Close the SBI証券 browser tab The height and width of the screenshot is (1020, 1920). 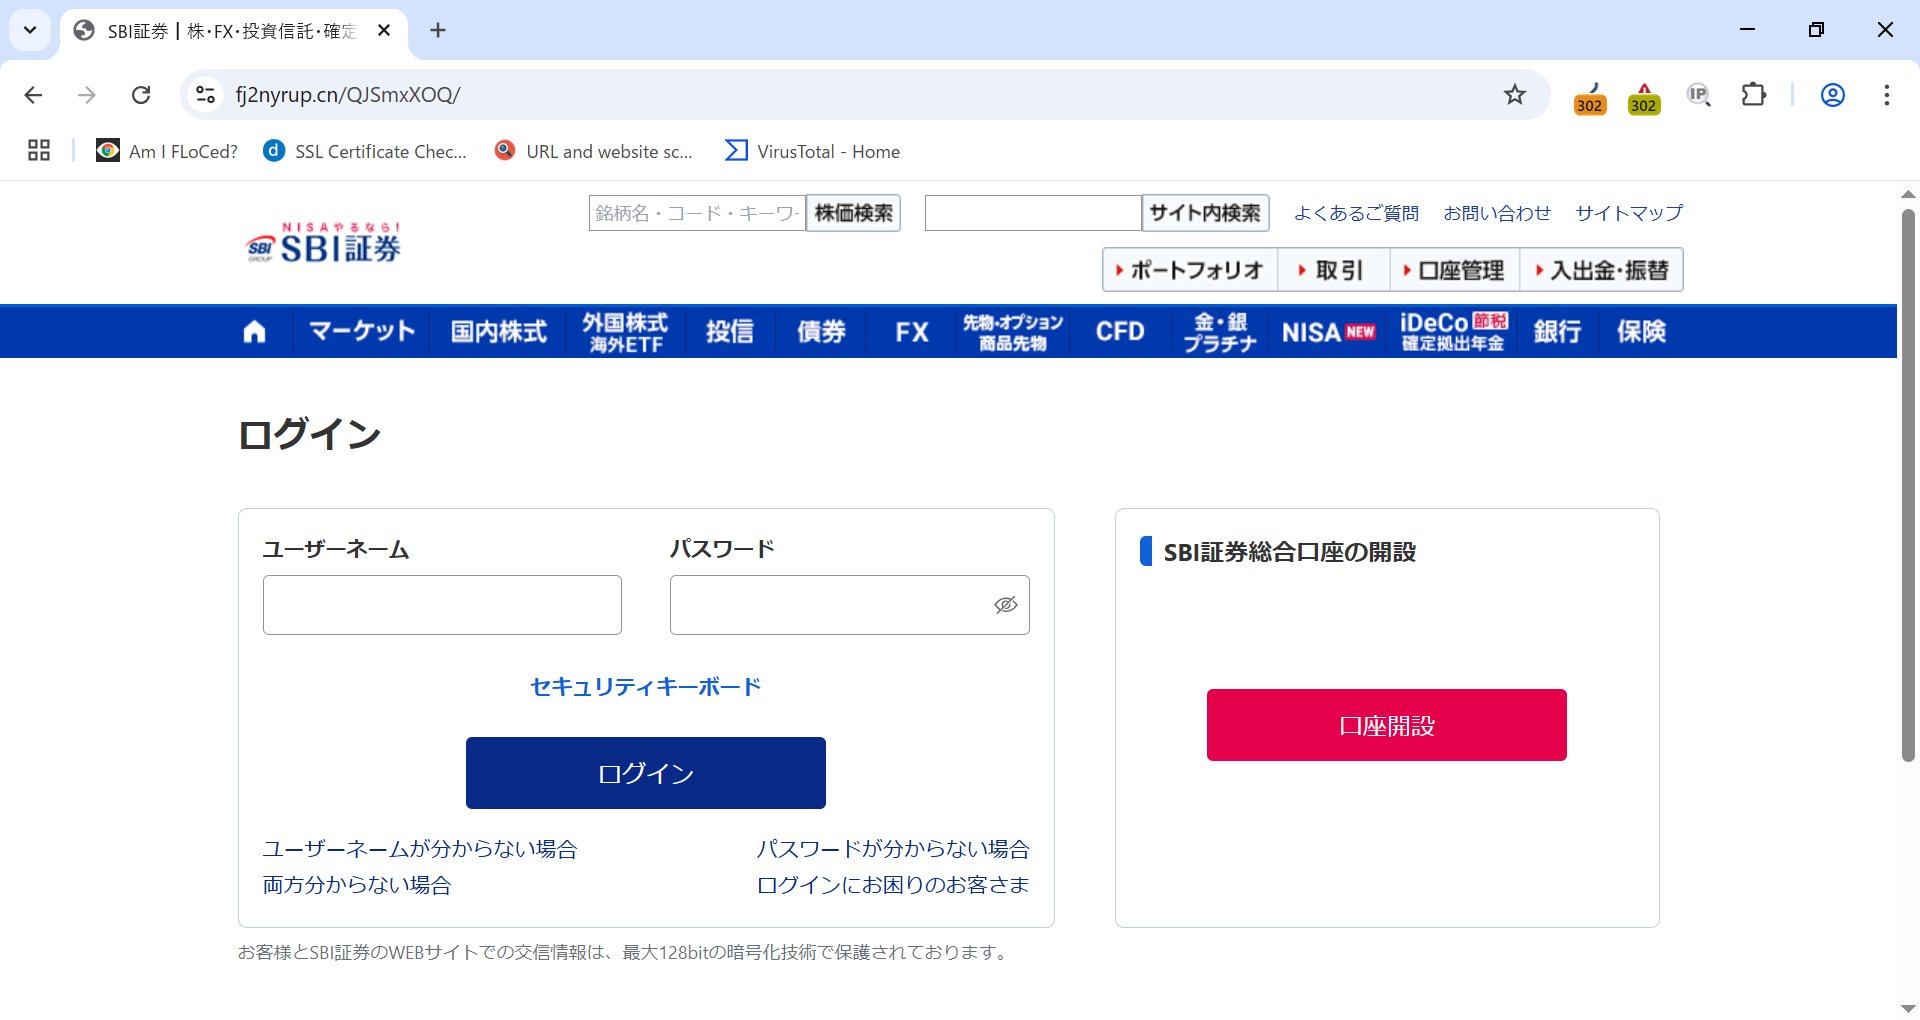384,30
